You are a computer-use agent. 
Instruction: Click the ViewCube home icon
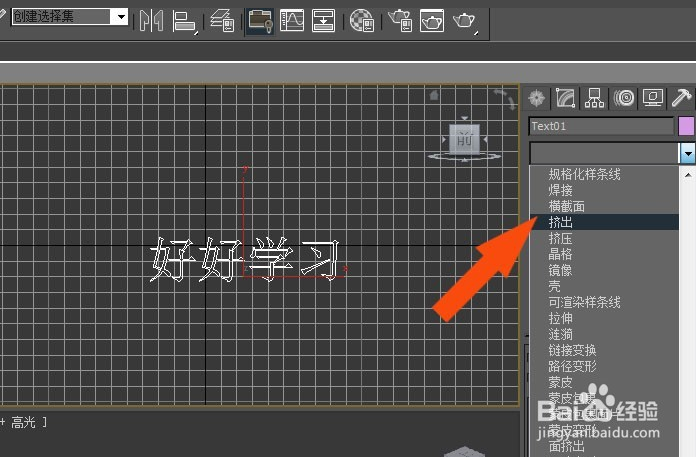point(434,95)
